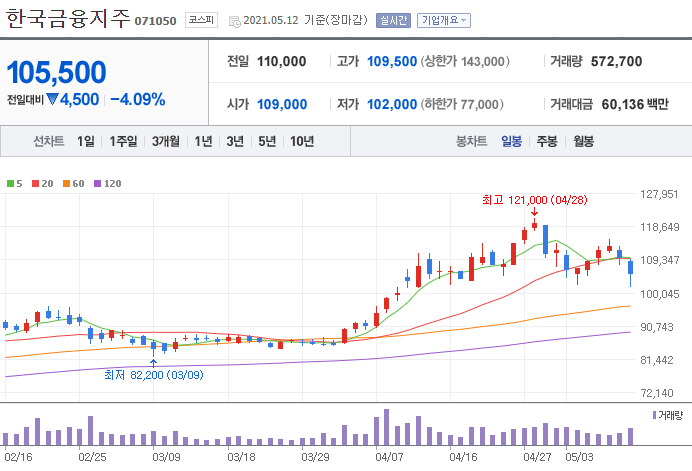The height and width of the screenshot is (471, 692).
Task: Click the 04/07 date label on x-axis
Action: pos(389,457)
